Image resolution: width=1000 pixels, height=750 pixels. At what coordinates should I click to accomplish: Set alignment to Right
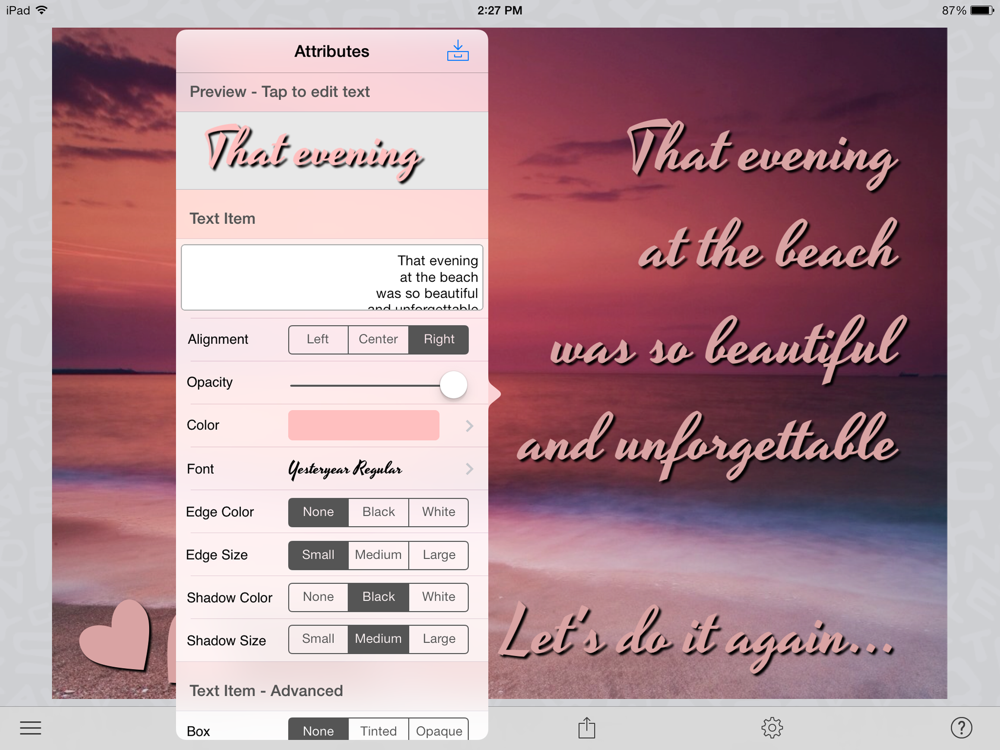(x=439, y=339)
